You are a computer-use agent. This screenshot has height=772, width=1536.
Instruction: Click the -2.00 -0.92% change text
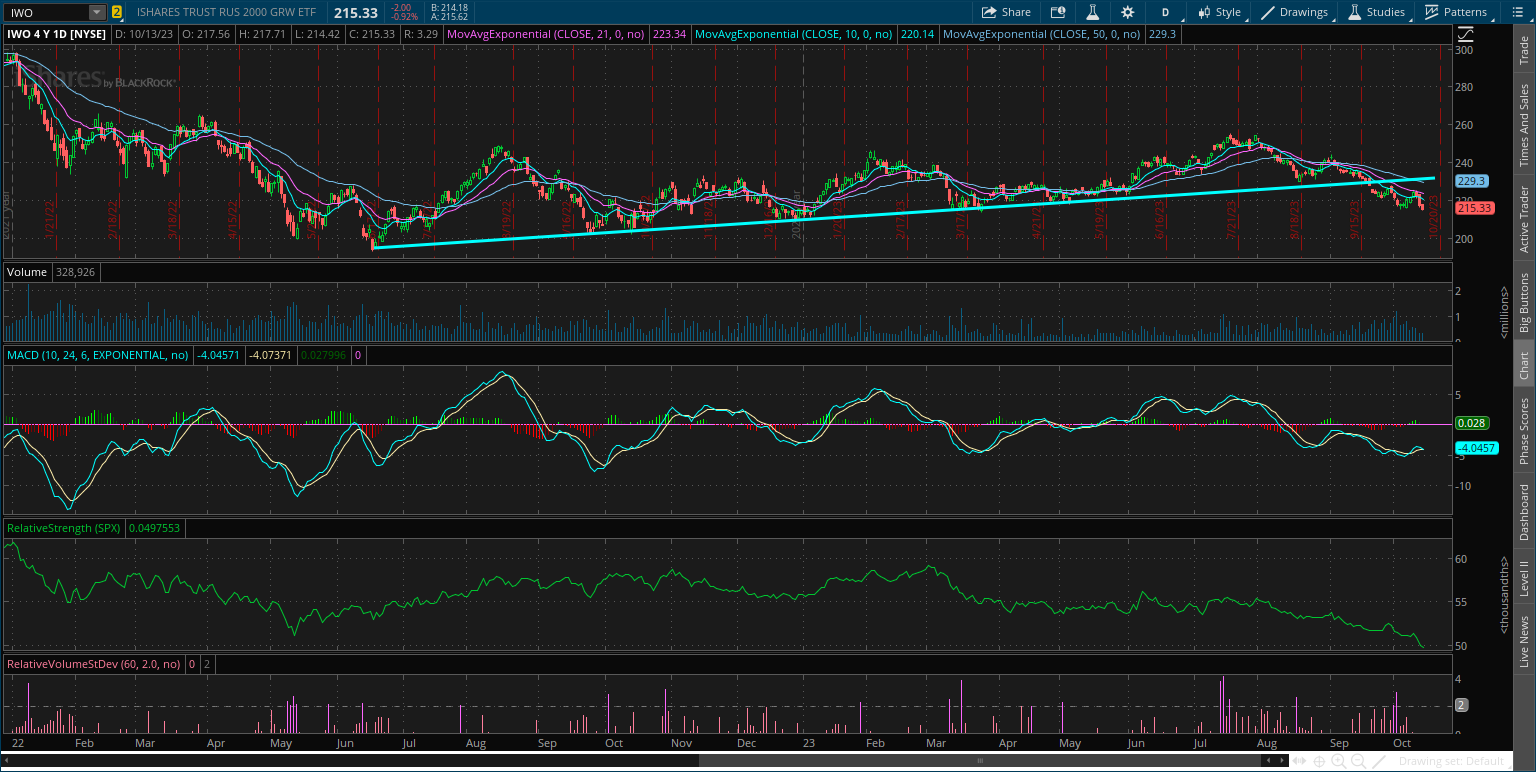tap(403, 12)
